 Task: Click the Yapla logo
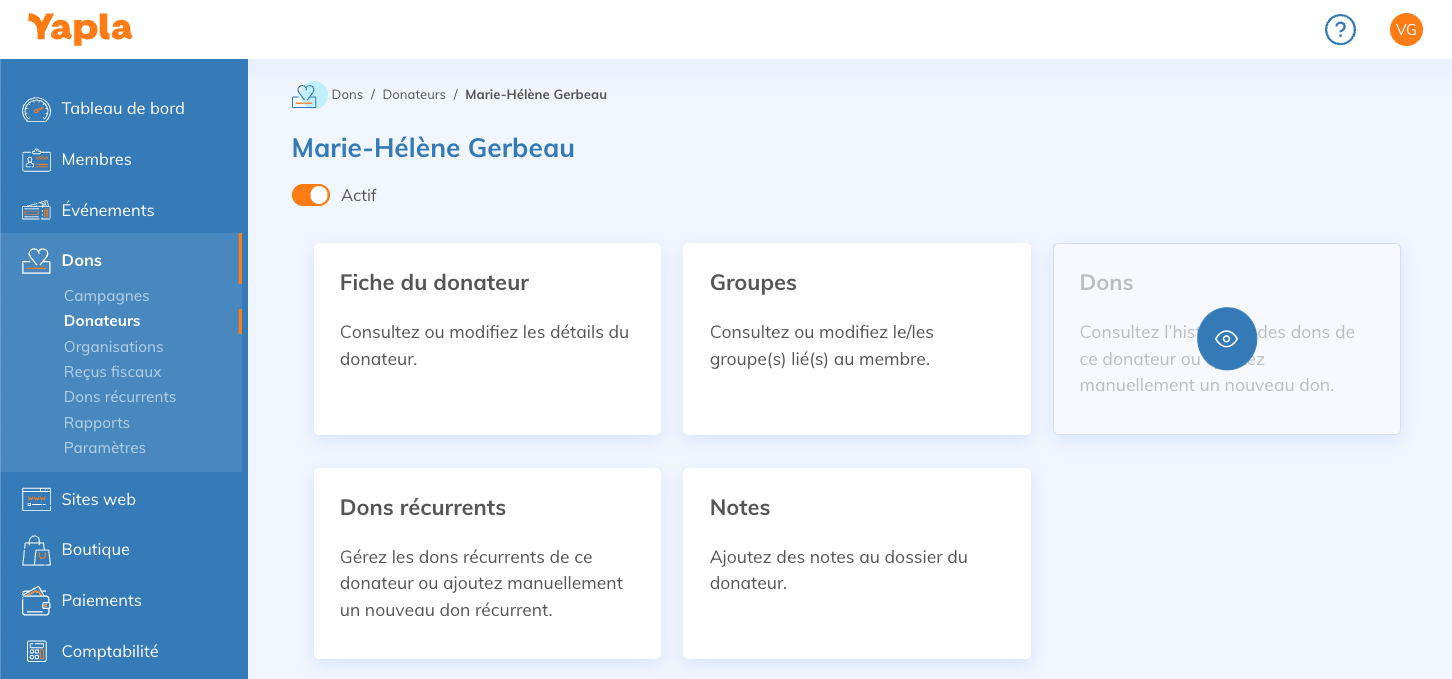80,29
